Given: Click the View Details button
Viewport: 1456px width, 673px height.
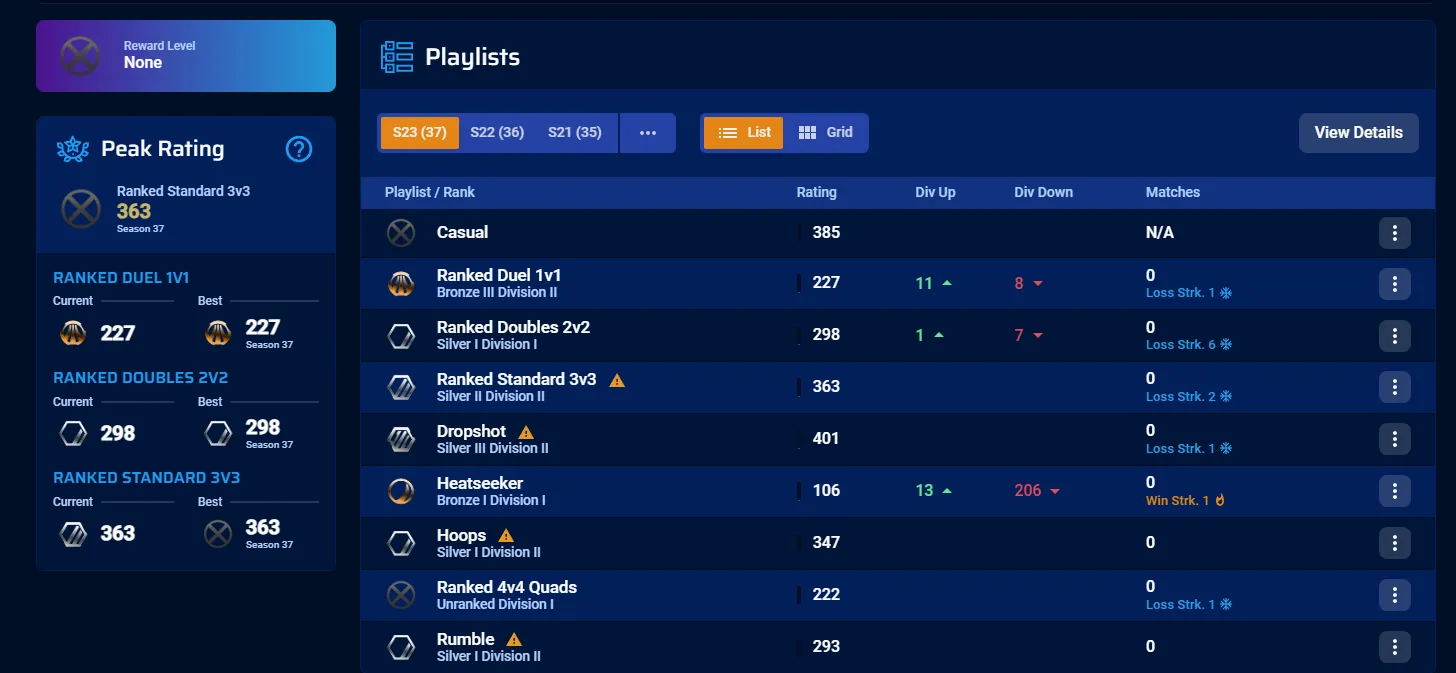Looking at the screenshot, I should (x=1358, y=133).
